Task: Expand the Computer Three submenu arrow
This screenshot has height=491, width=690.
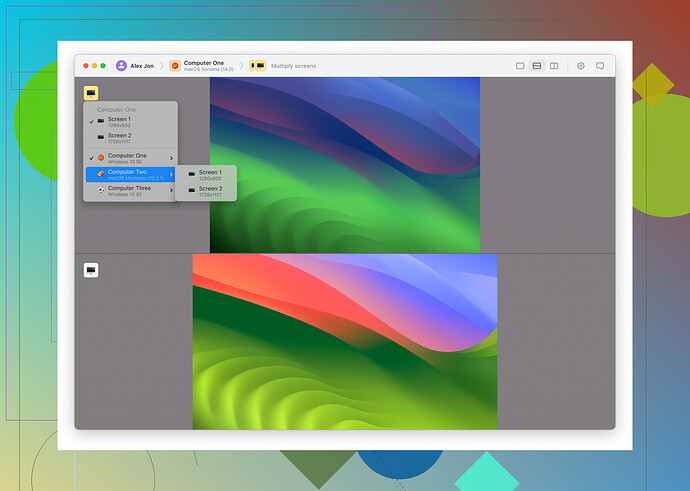Action: tap(171, 190)
